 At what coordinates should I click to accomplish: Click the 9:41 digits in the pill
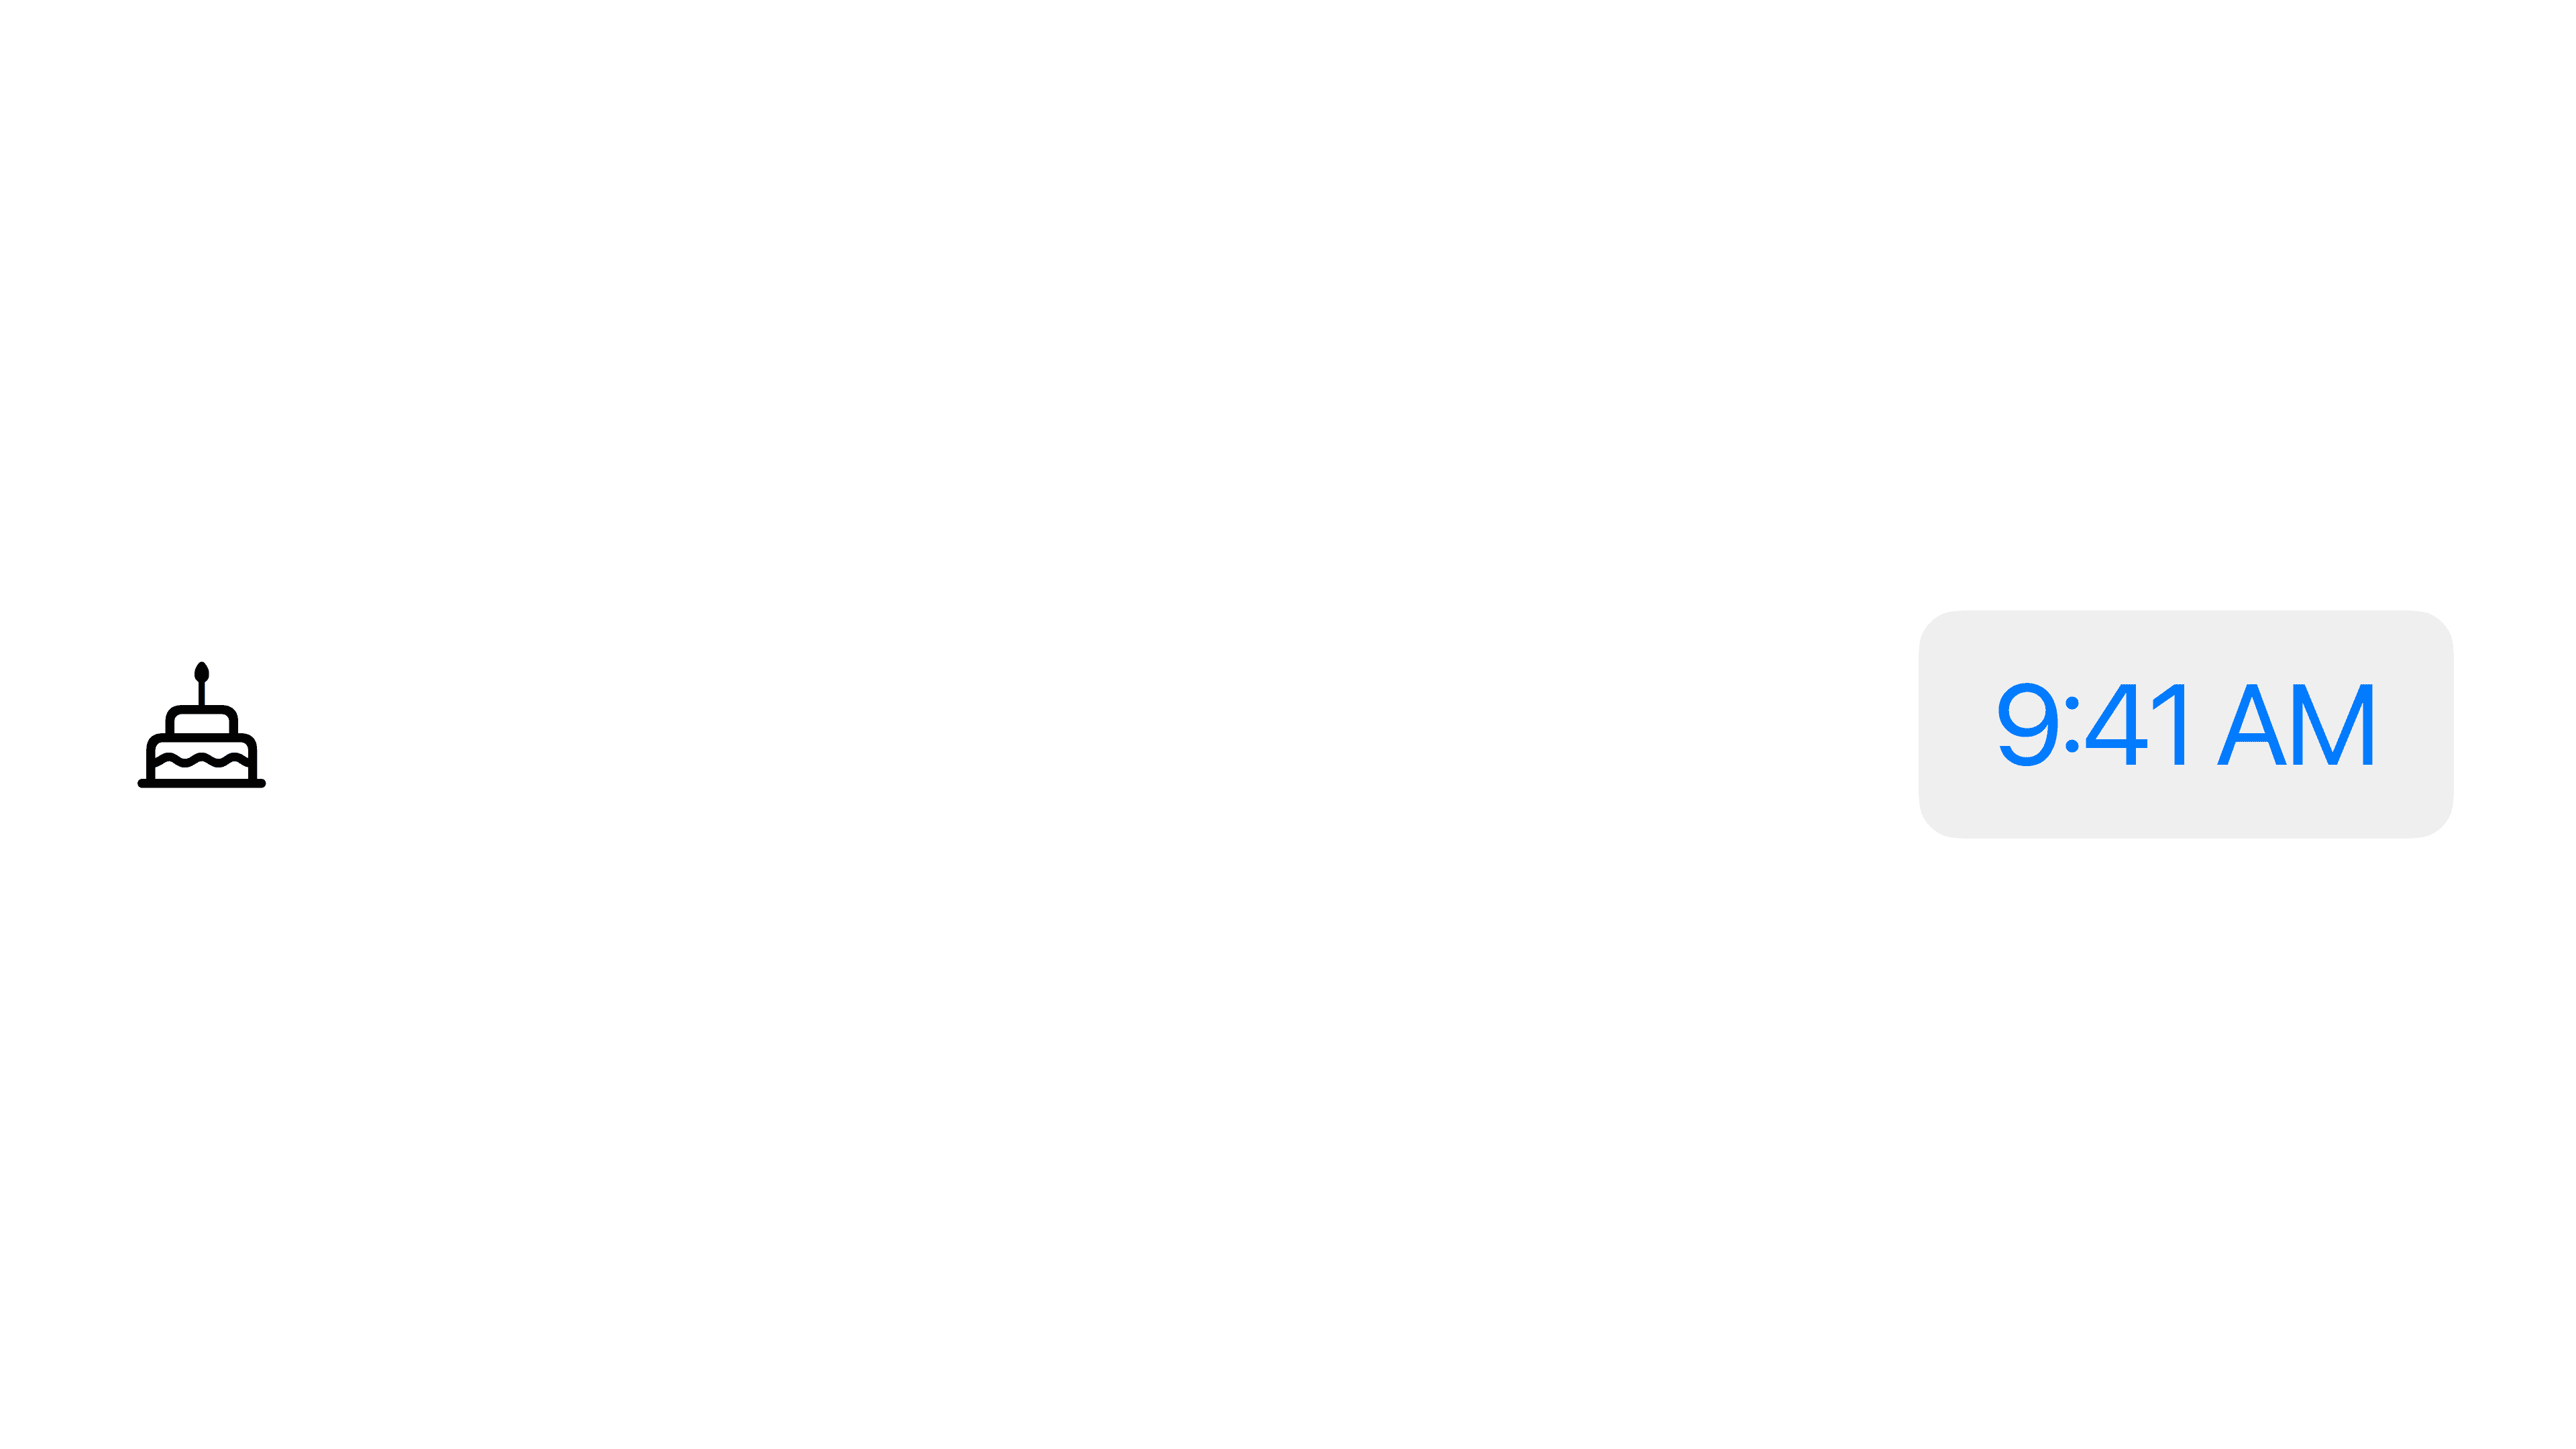(2094, 725)
